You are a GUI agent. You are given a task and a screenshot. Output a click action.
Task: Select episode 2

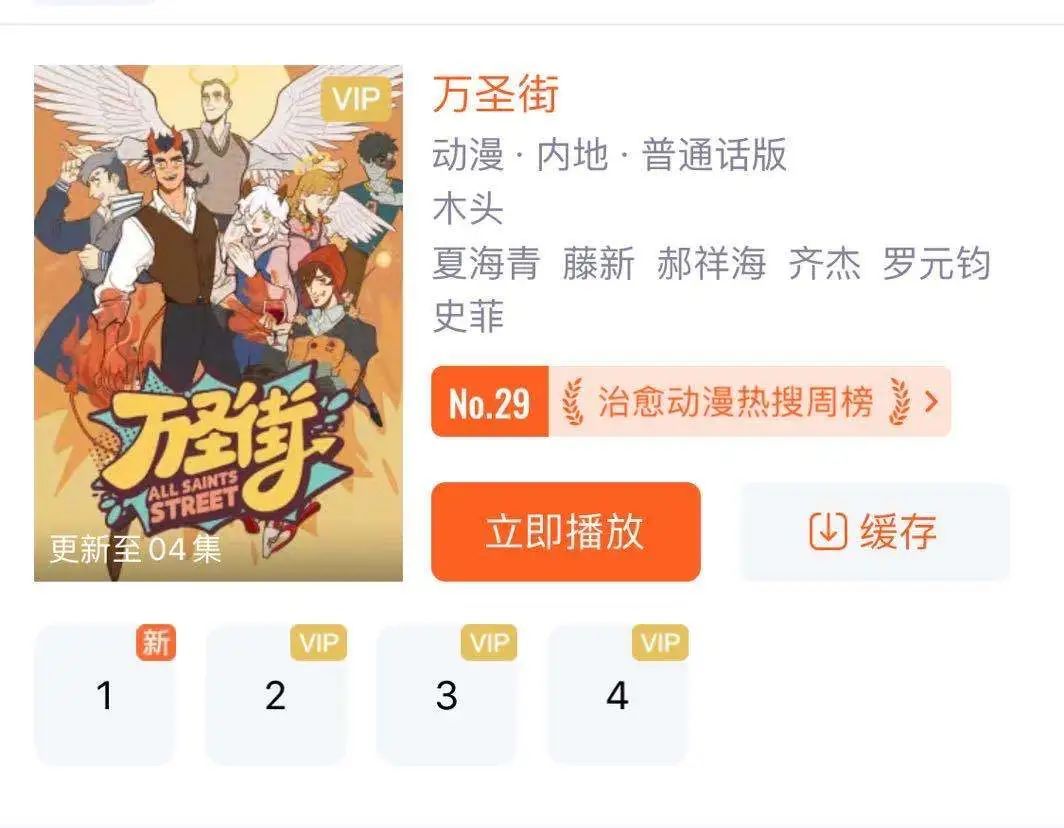tap(276, 696)
